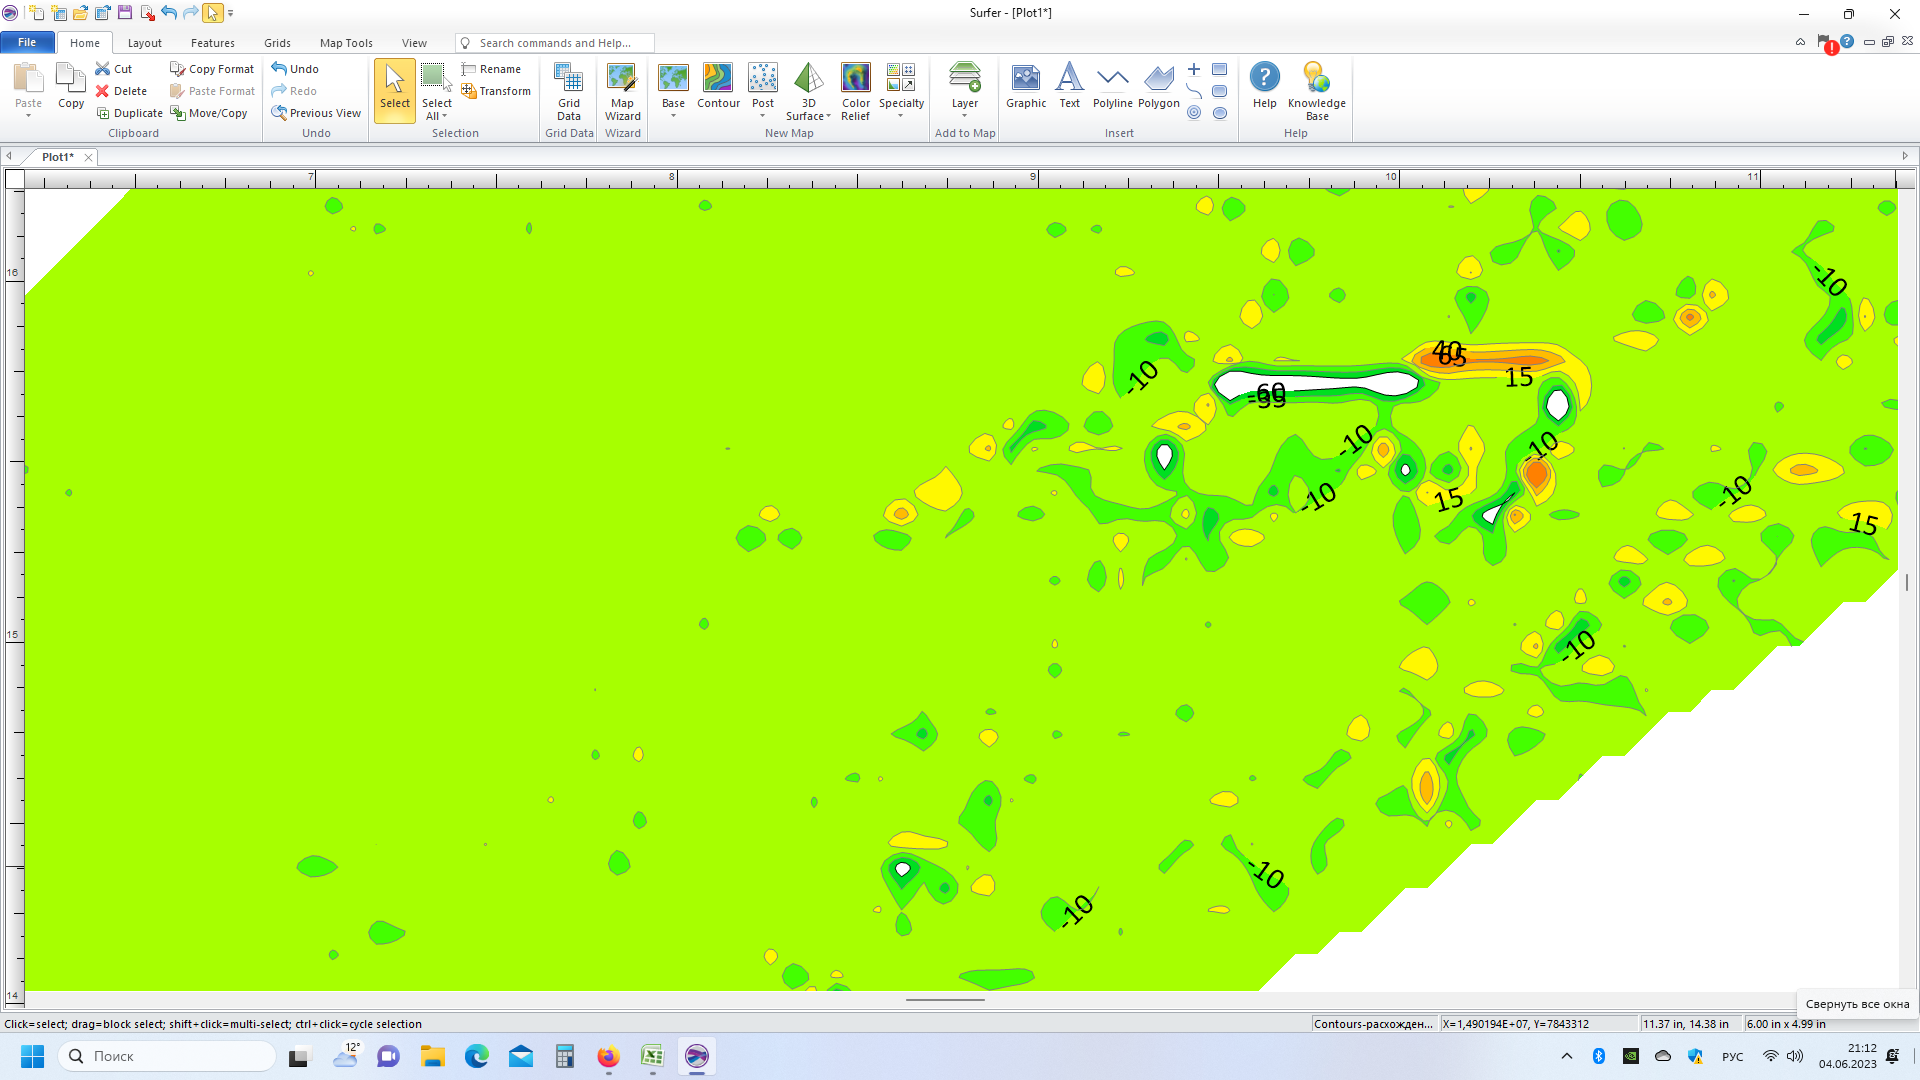This screenshot has height=1080, width=1920.
Task: Click Previous View button
Action: [316, 113]
